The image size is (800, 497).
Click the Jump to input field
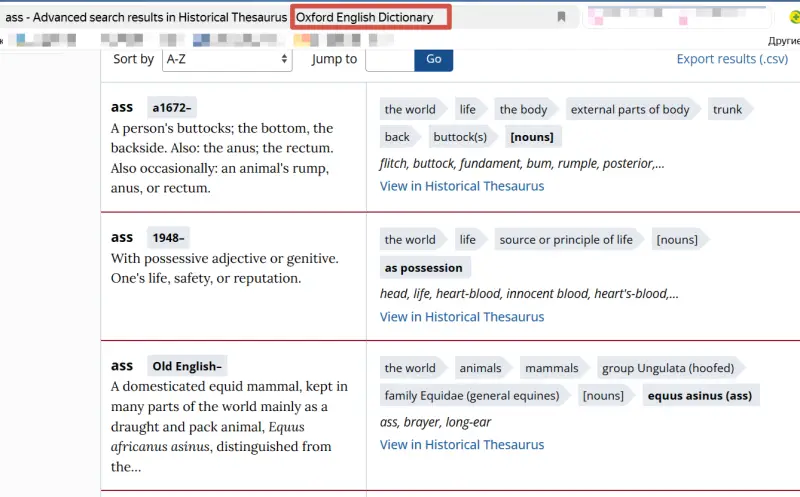(x=390, y=59)
